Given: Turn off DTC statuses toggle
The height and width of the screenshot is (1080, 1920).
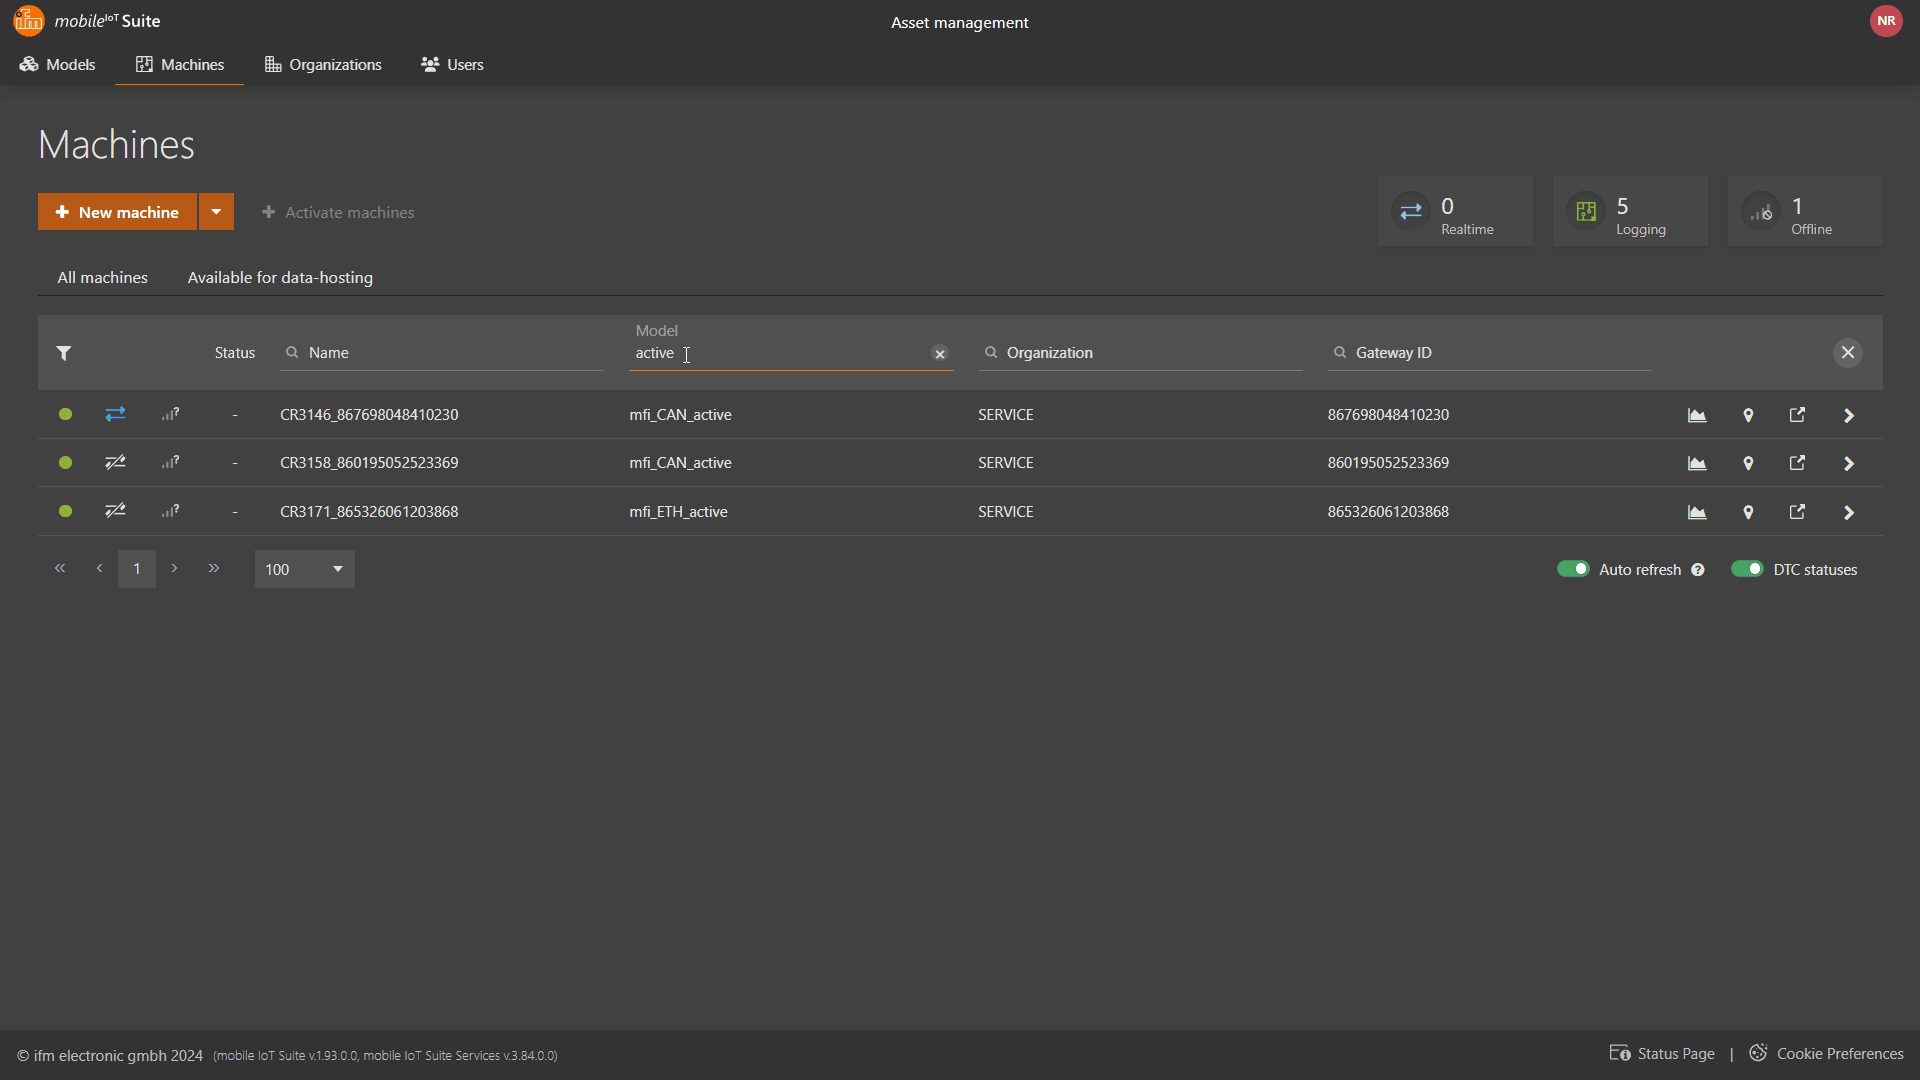Looking at the screenshot, I should pyautogui.click(x=1747, y=569).
